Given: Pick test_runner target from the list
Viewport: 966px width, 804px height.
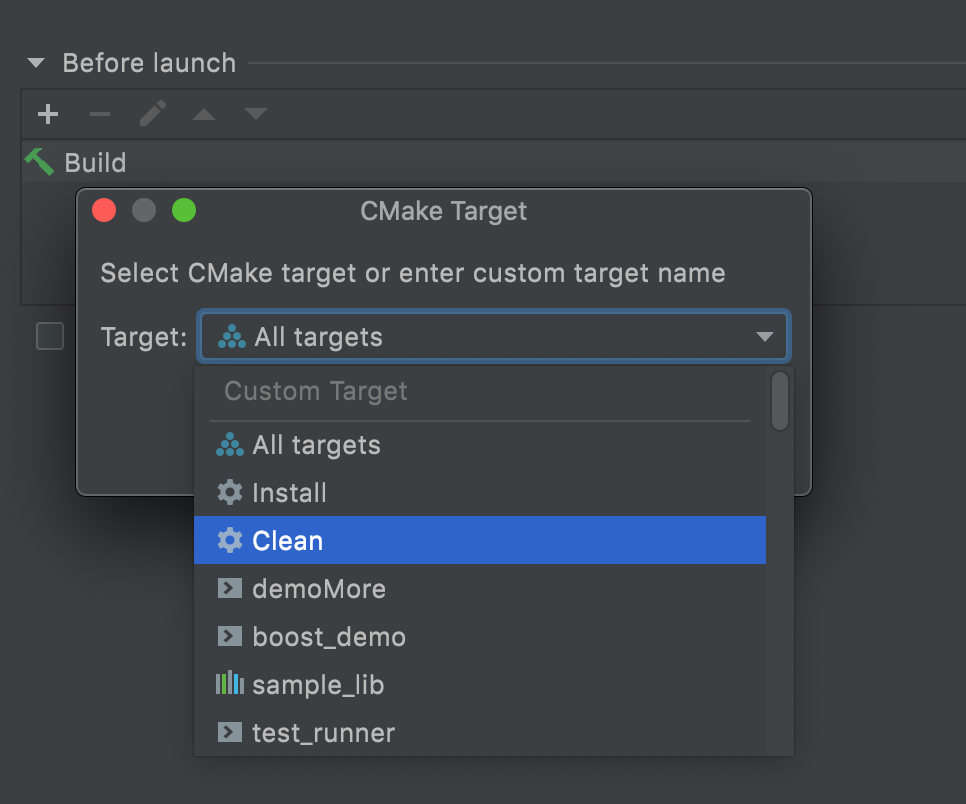Looking at the screenshot, I should click(480, 733).
